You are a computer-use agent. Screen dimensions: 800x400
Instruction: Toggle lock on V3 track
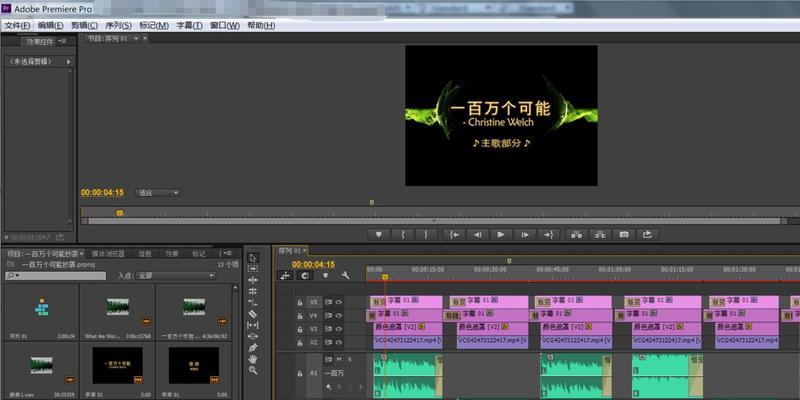pyautogui.click(x=300, y=330)
